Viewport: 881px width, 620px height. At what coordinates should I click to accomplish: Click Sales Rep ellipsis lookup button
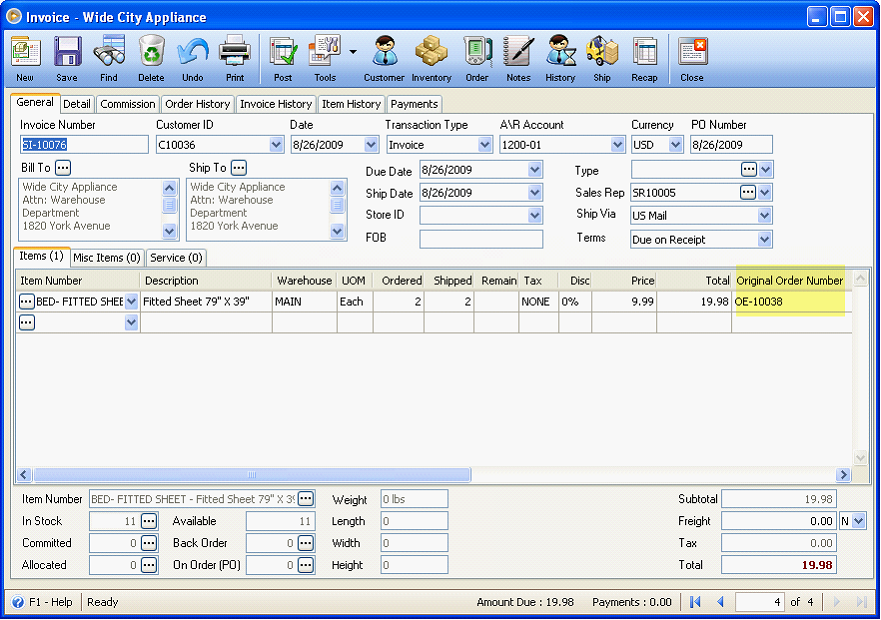point(748,192)
